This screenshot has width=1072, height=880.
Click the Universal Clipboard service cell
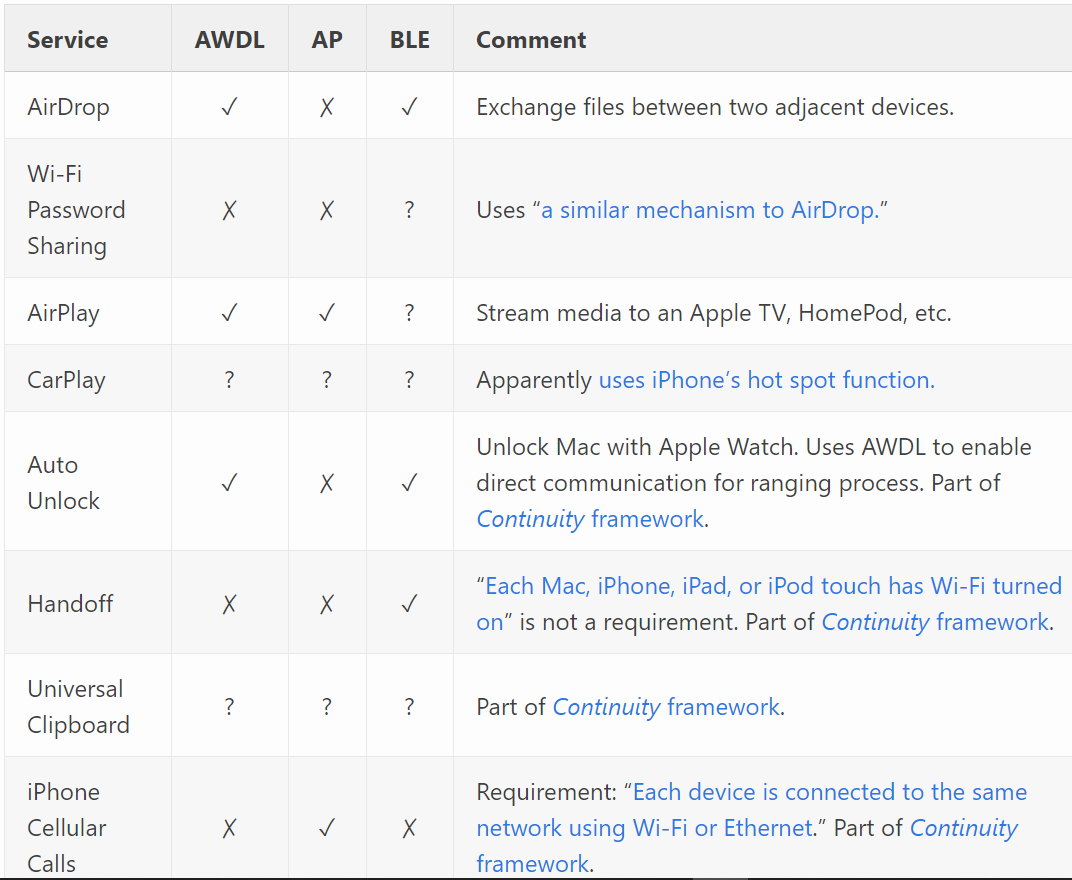click(78, 707)
